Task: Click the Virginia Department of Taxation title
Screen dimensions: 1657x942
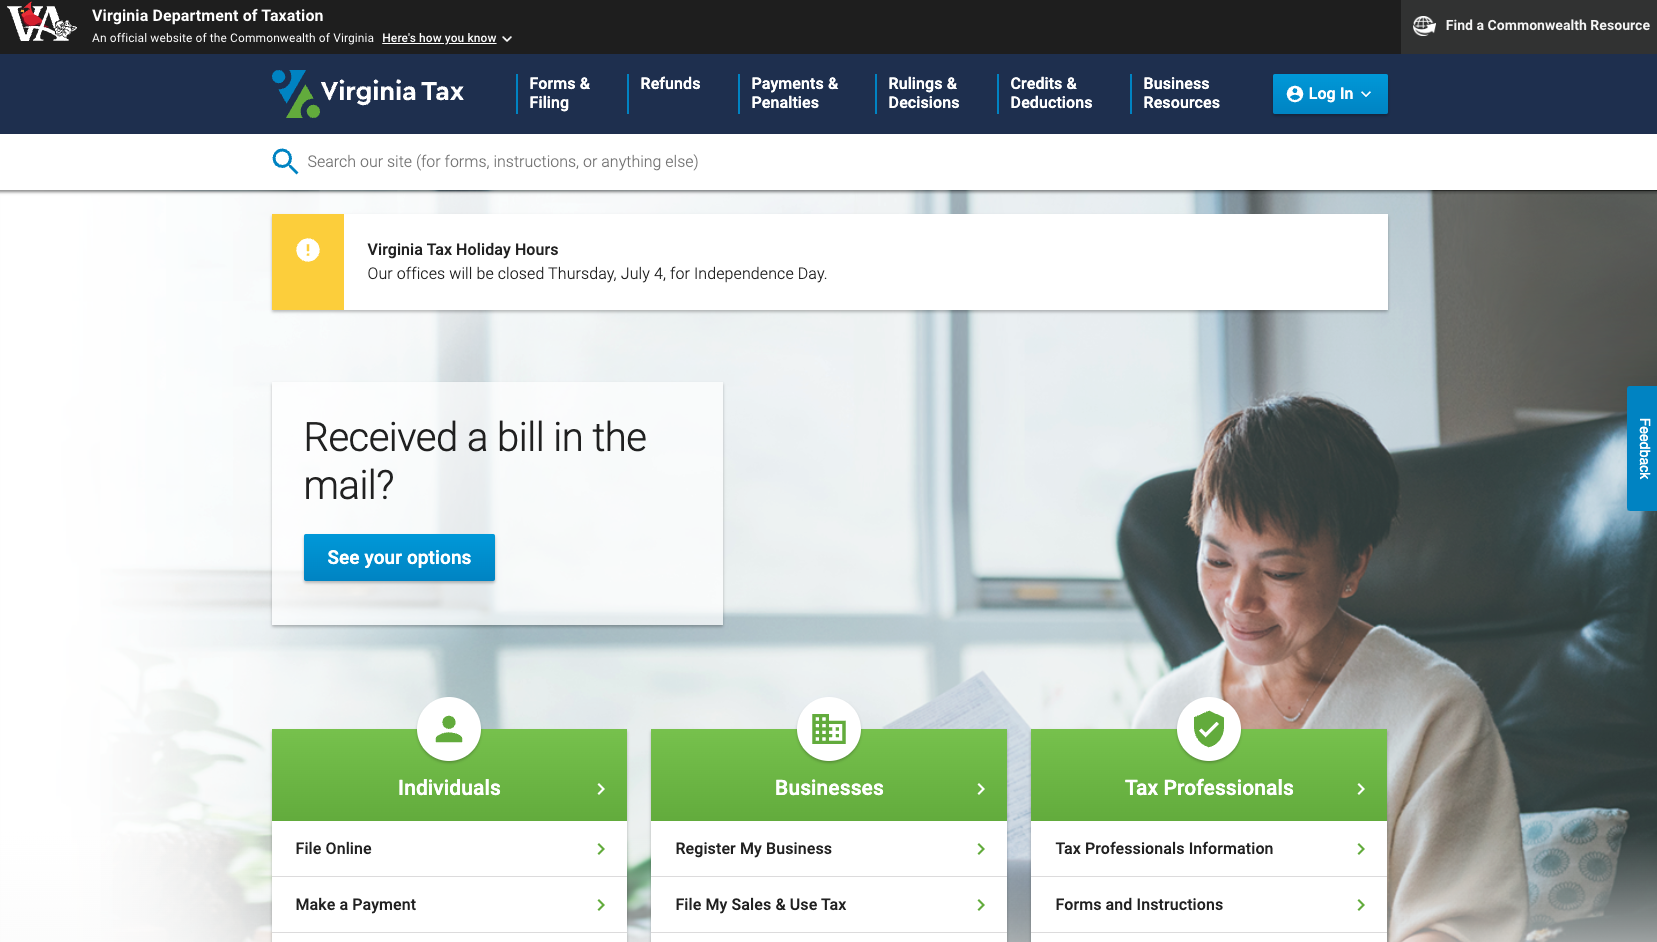Action: pyautogui.click(x=208, y=16)
